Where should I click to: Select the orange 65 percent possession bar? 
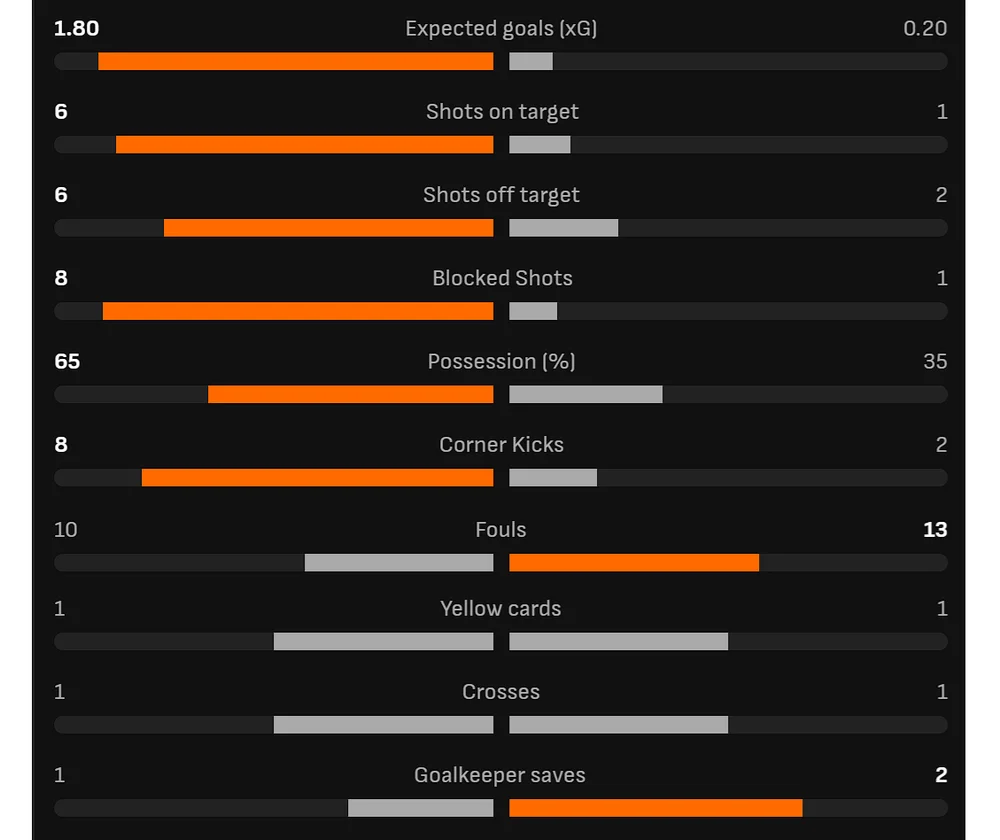[x=351, y=394]
